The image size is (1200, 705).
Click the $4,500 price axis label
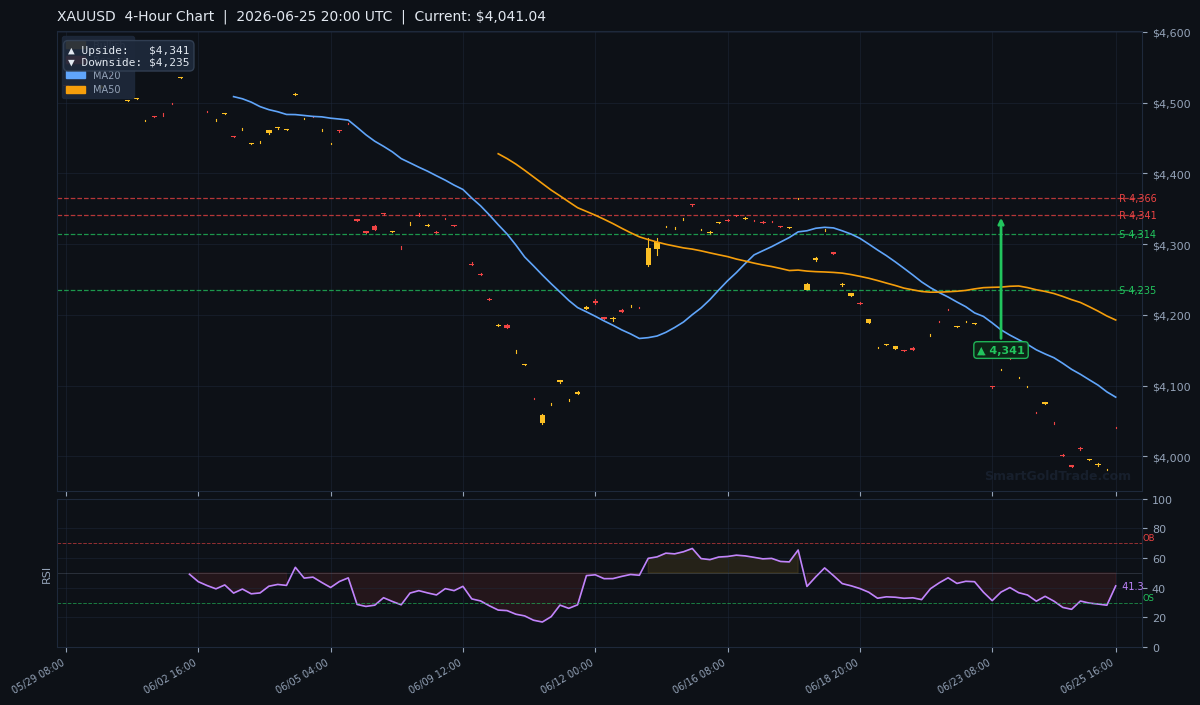(1170, 104)
